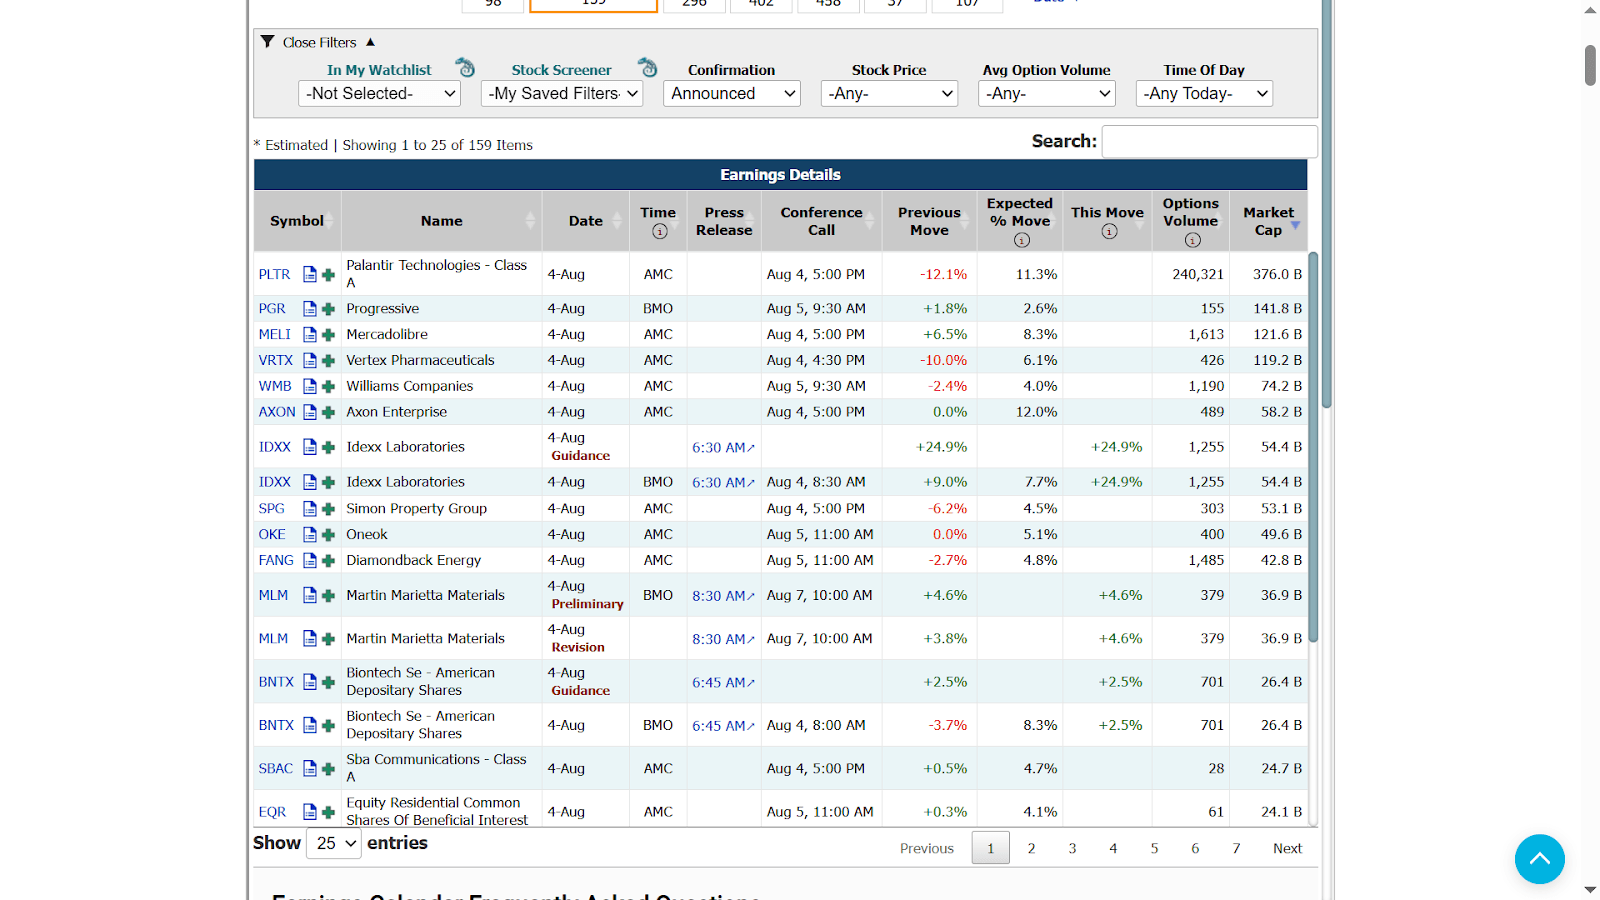Click the AXON plus icon
Screen dimensions: 1600x900
pos(328,412)
